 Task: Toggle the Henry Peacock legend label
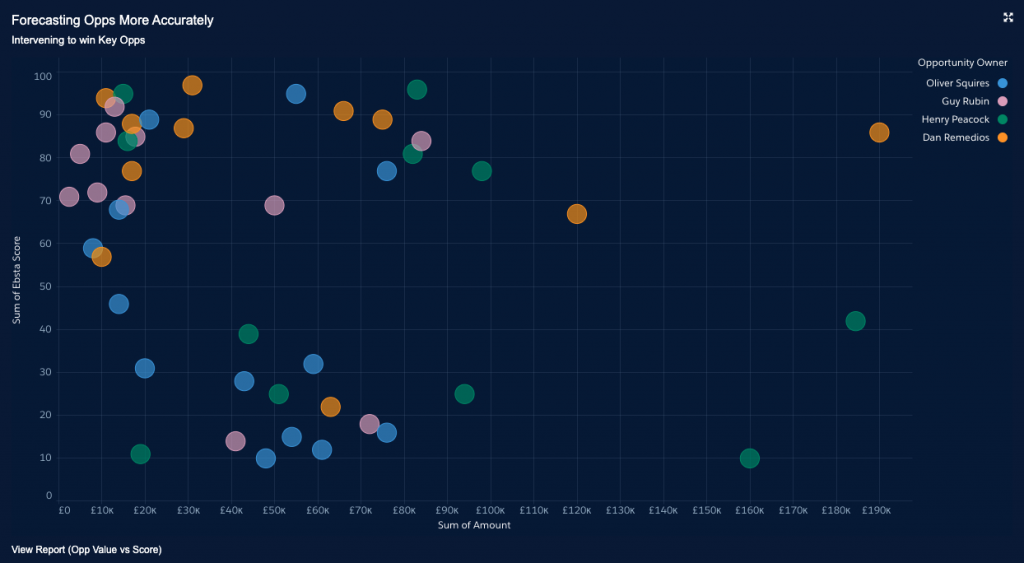coord(955,119)
